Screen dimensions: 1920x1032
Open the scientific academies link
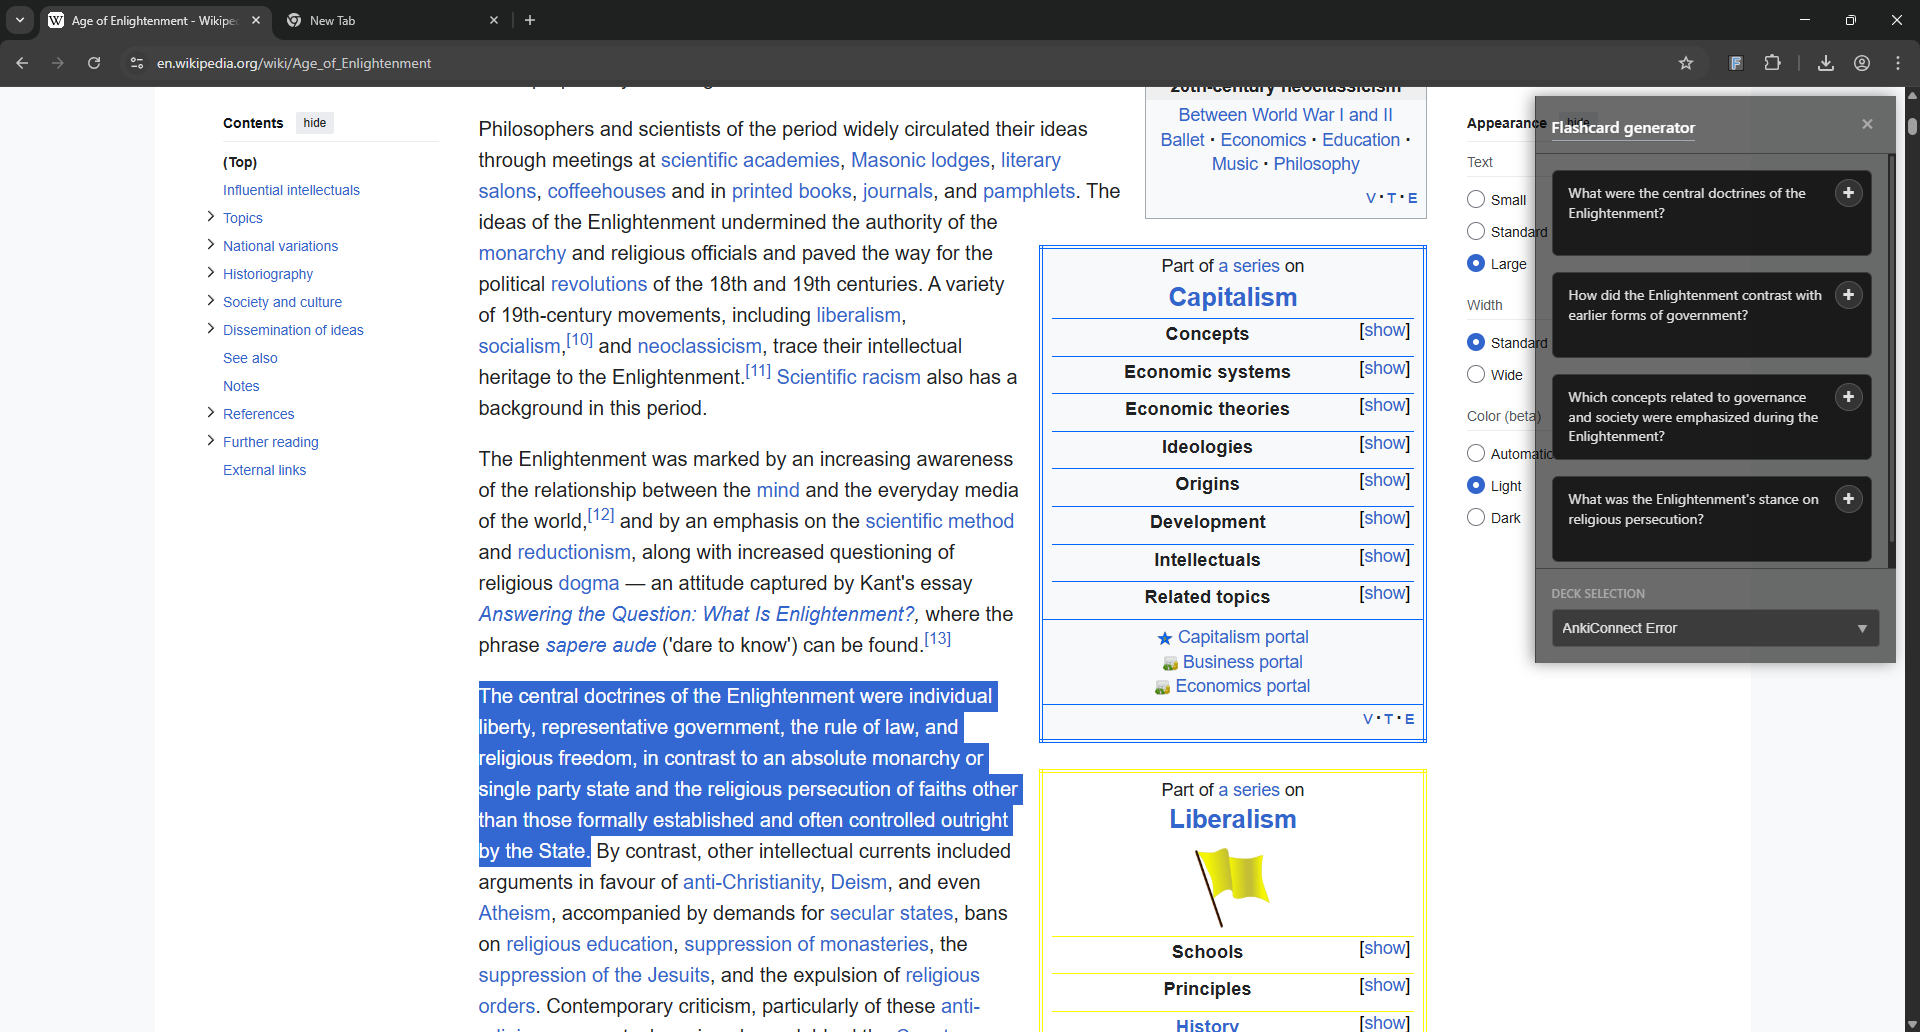750,160
